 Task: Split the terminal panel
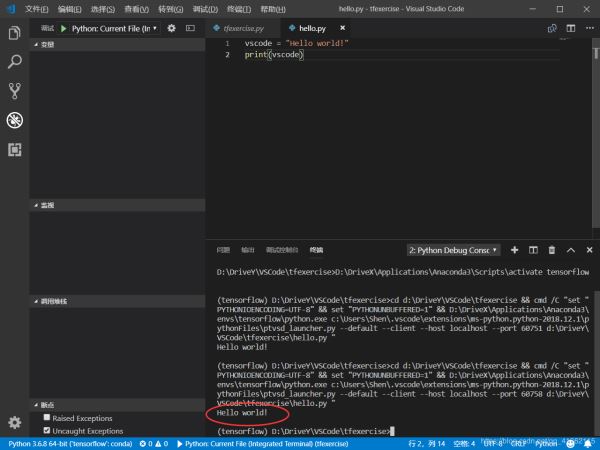(x=533, y=250)
